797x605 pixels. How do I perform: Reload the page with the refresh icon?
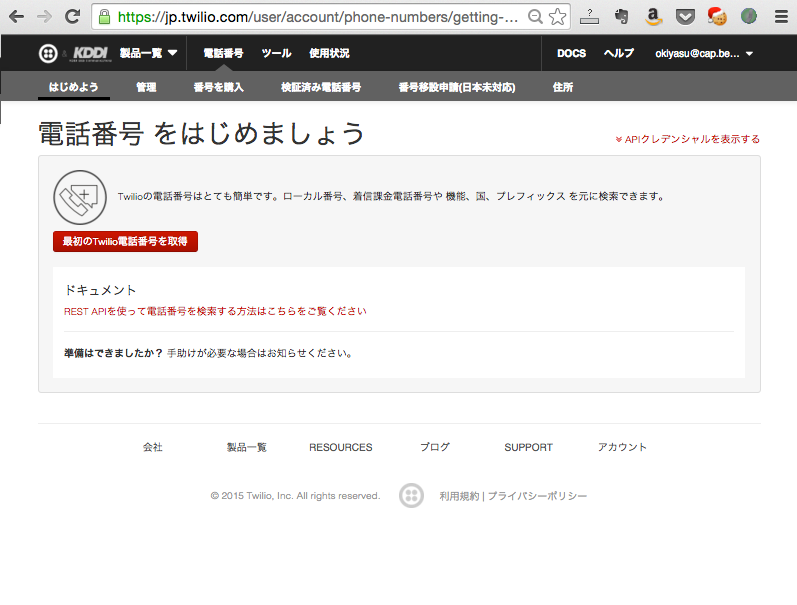tap(72, 17)
